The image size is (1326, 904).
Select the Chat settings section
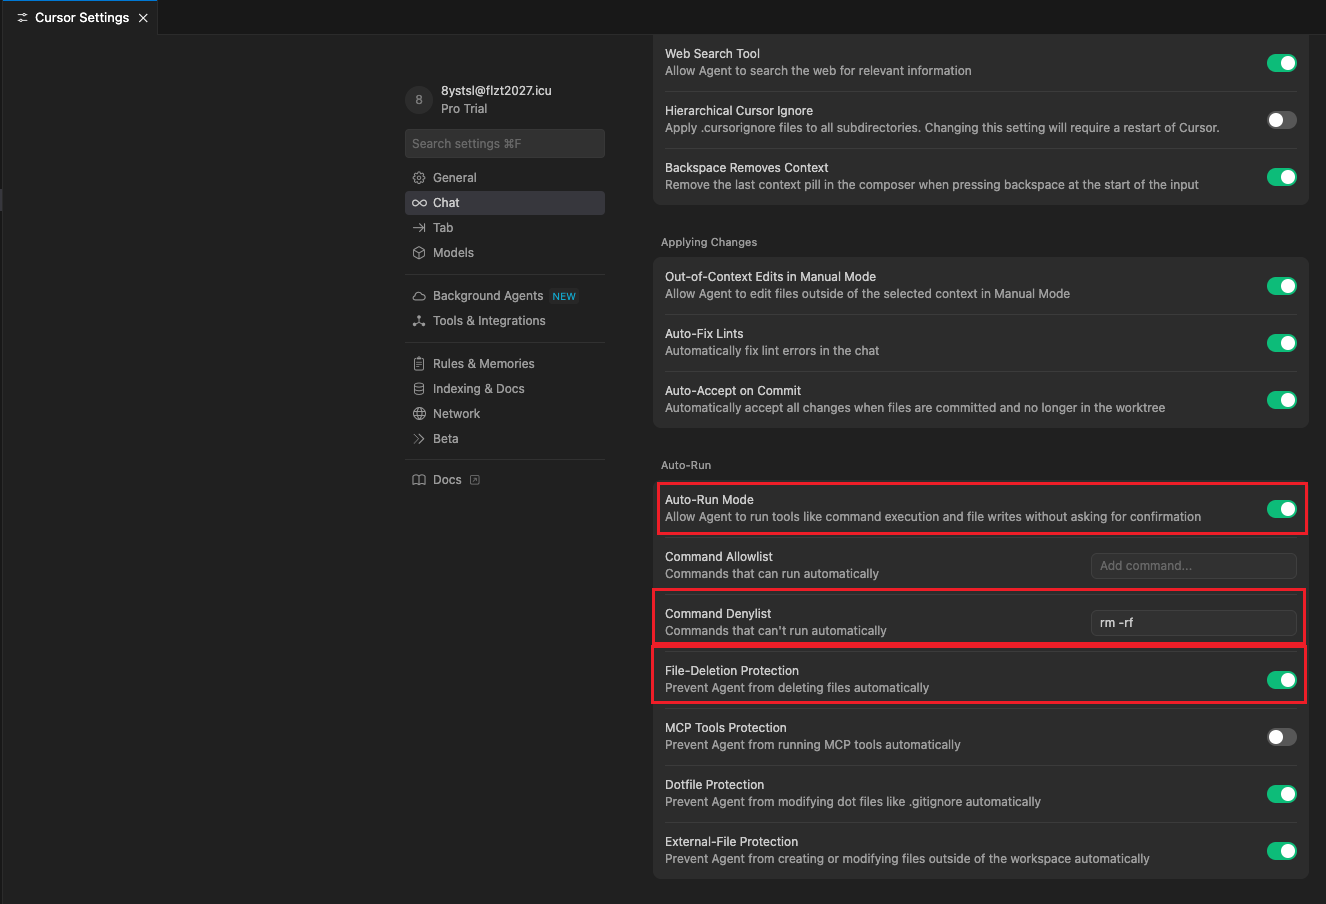click(505, 203)
